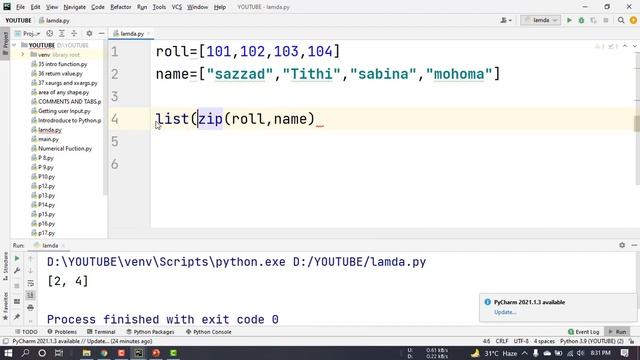Expand the venv library root folder
640x360 pixels.
tap(23, 54)
